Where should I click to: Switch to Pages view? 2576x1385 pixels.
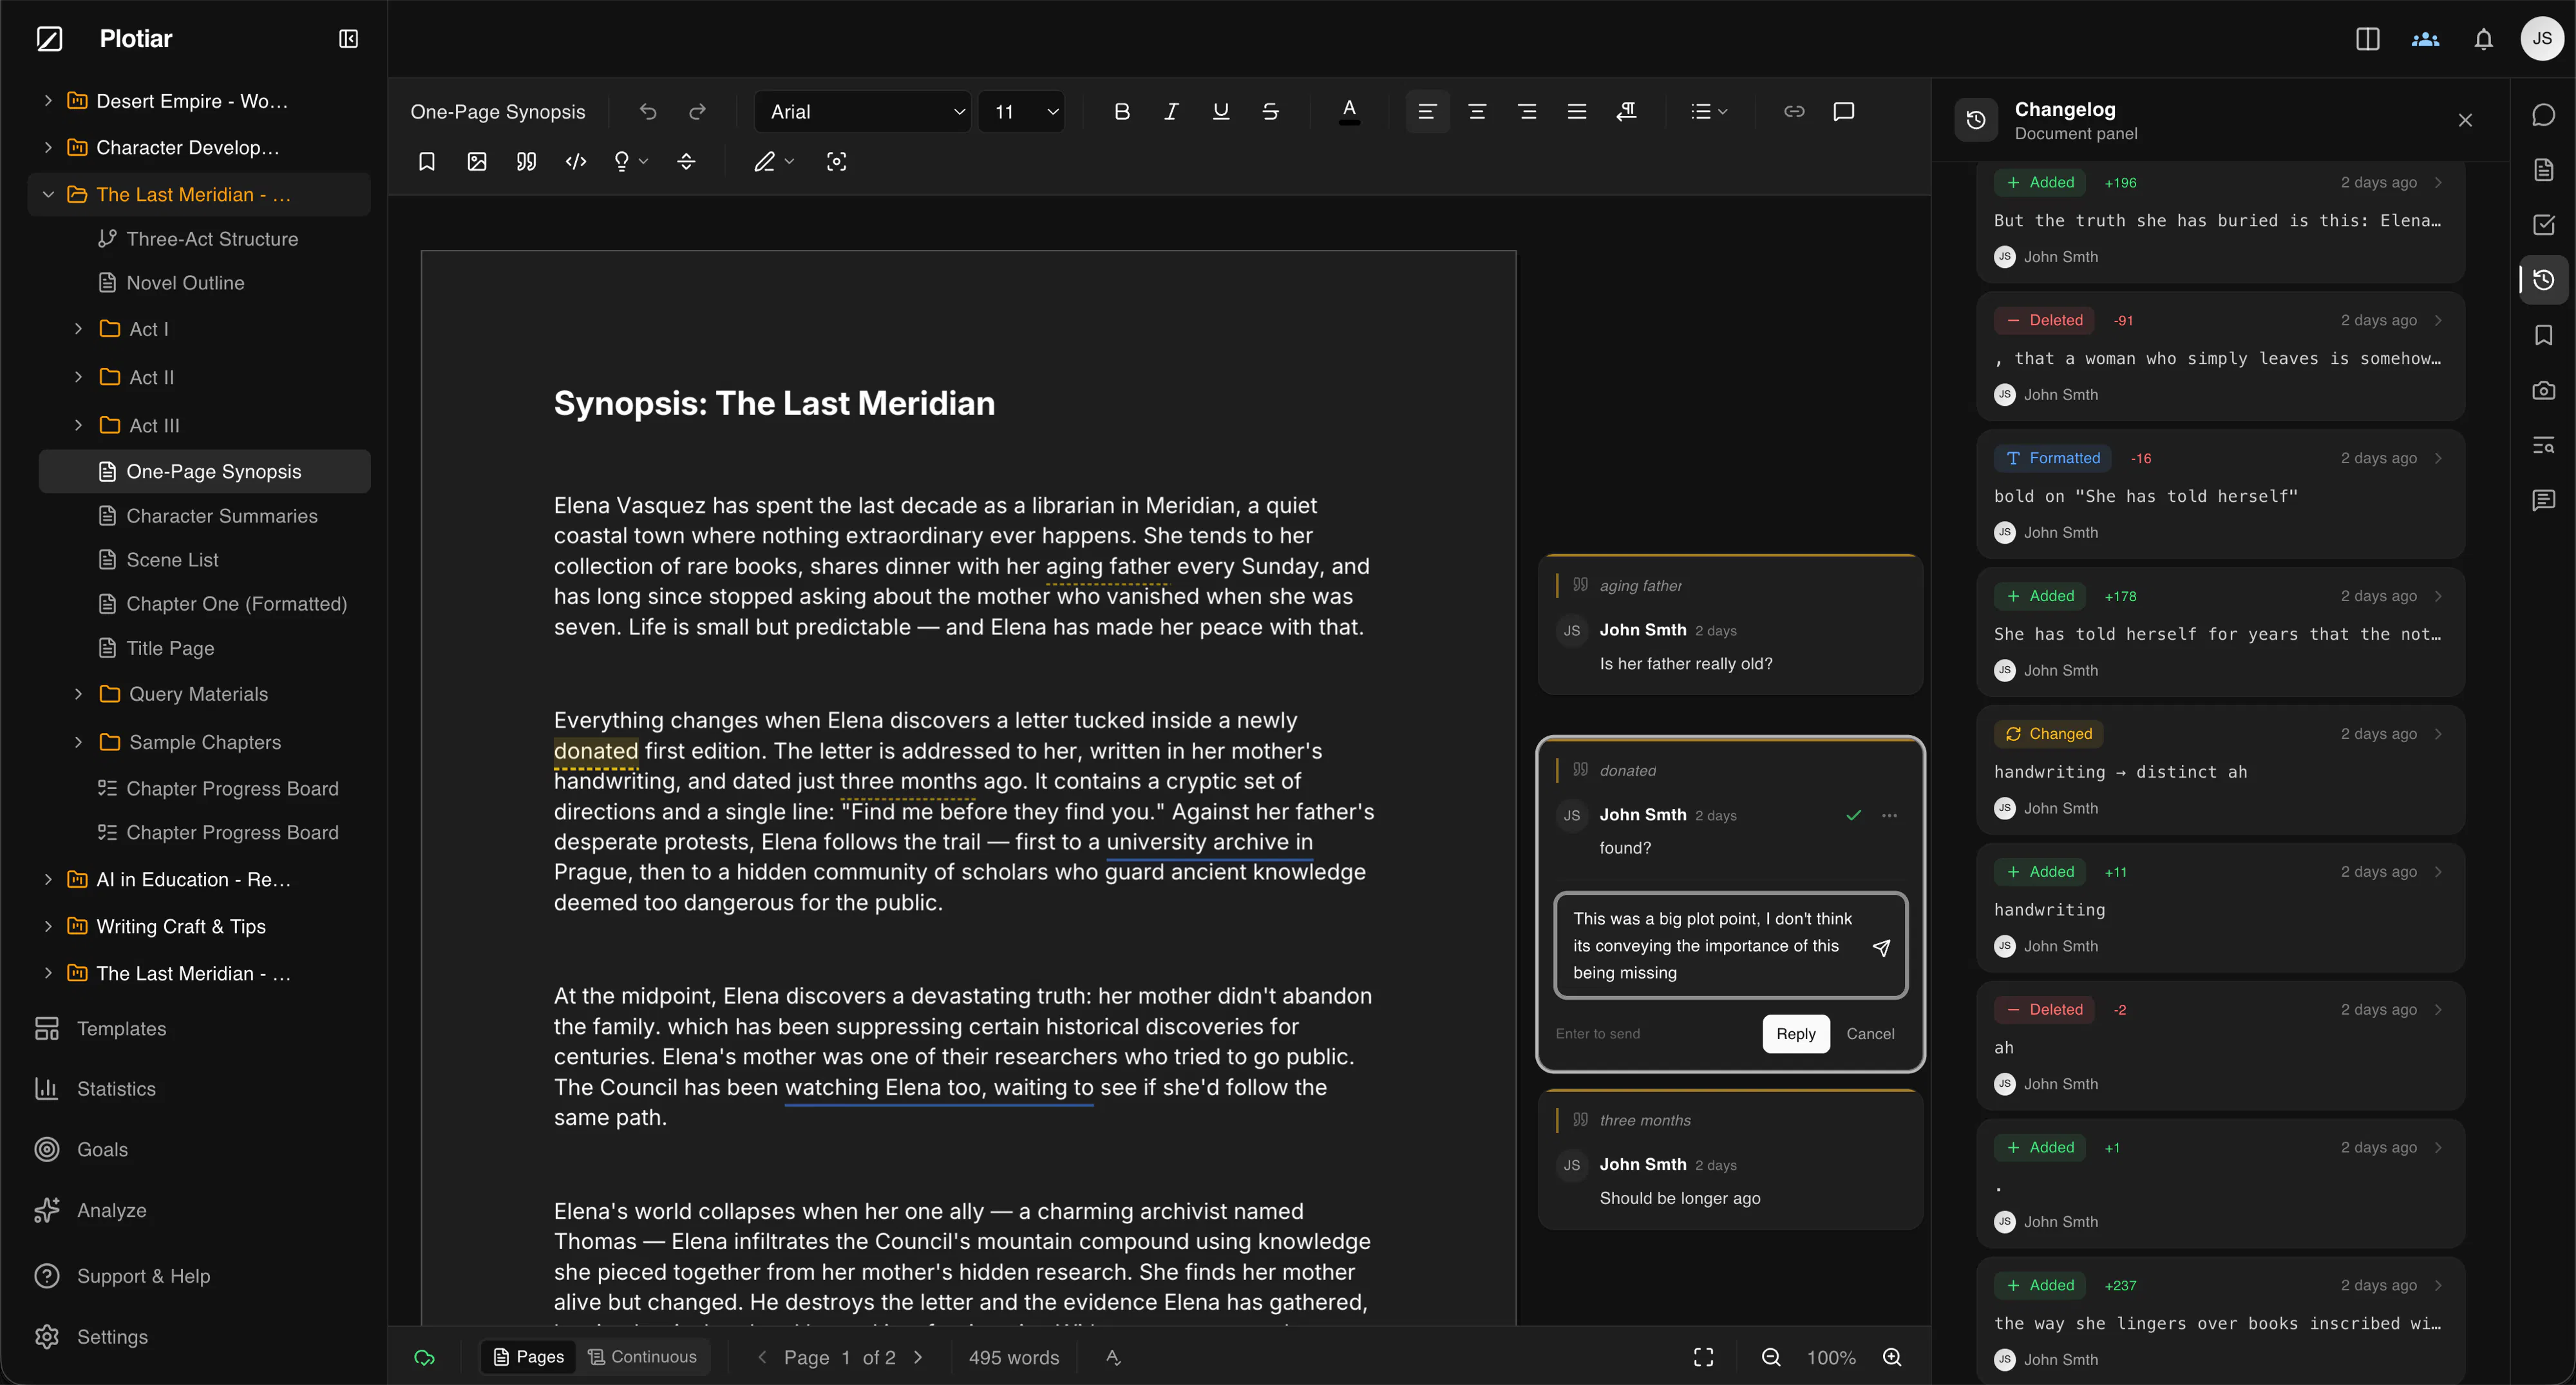[529, 1357]
